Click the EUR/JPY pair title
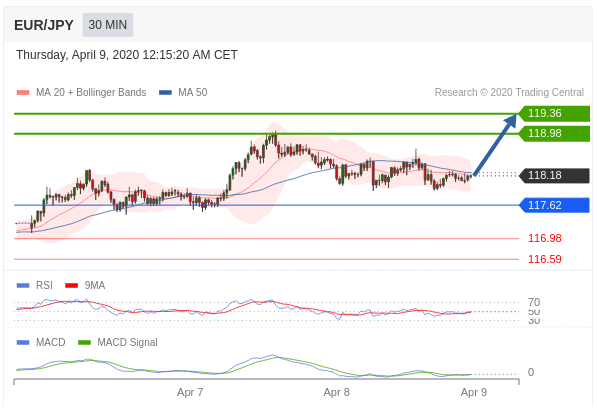 click(x=44, y=25)
